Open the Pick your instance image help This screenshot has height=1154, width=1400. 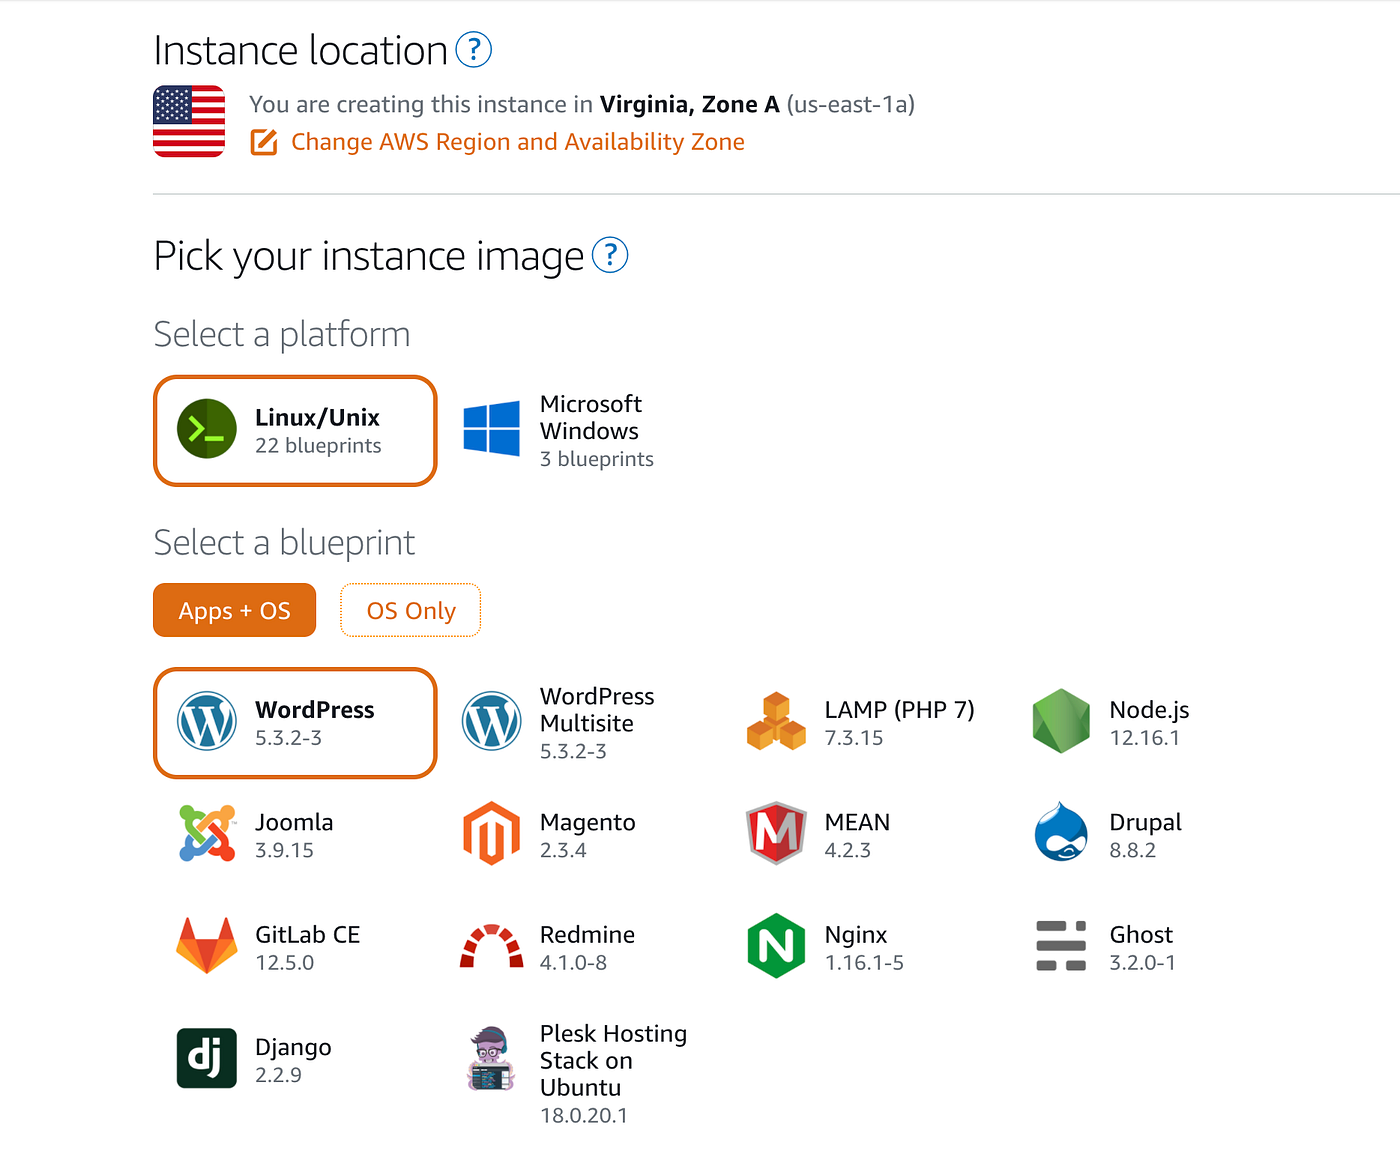tap(610, 256)
